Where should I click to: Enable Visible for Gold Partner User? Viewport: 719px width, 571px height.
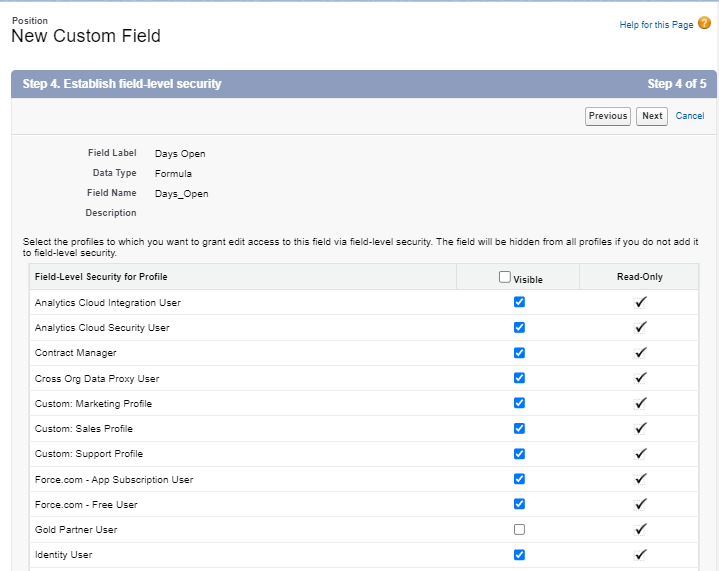(x=519, y=530)
